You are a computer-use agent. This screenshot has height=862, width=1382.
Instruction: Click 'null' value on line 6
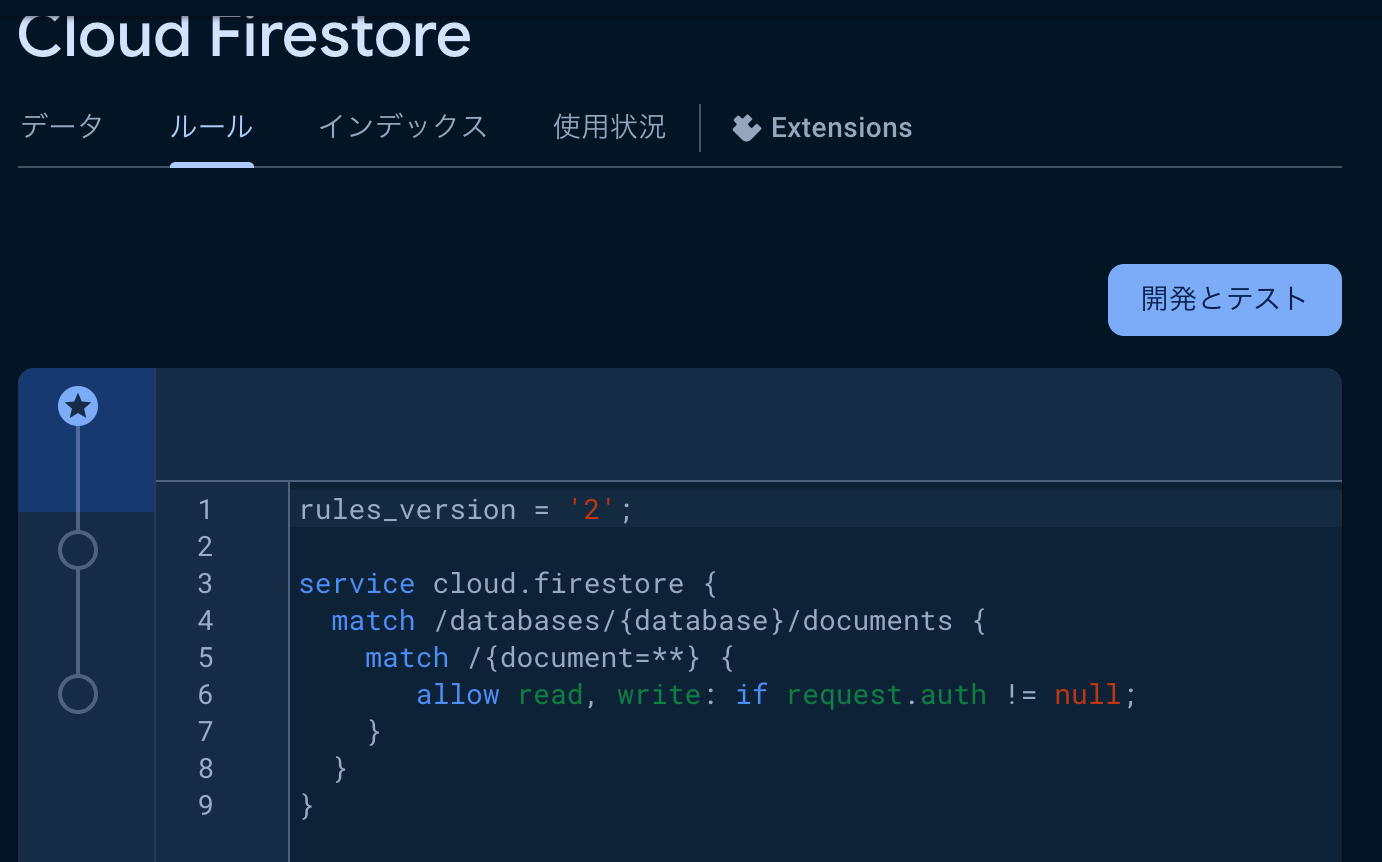point(1088,695)
